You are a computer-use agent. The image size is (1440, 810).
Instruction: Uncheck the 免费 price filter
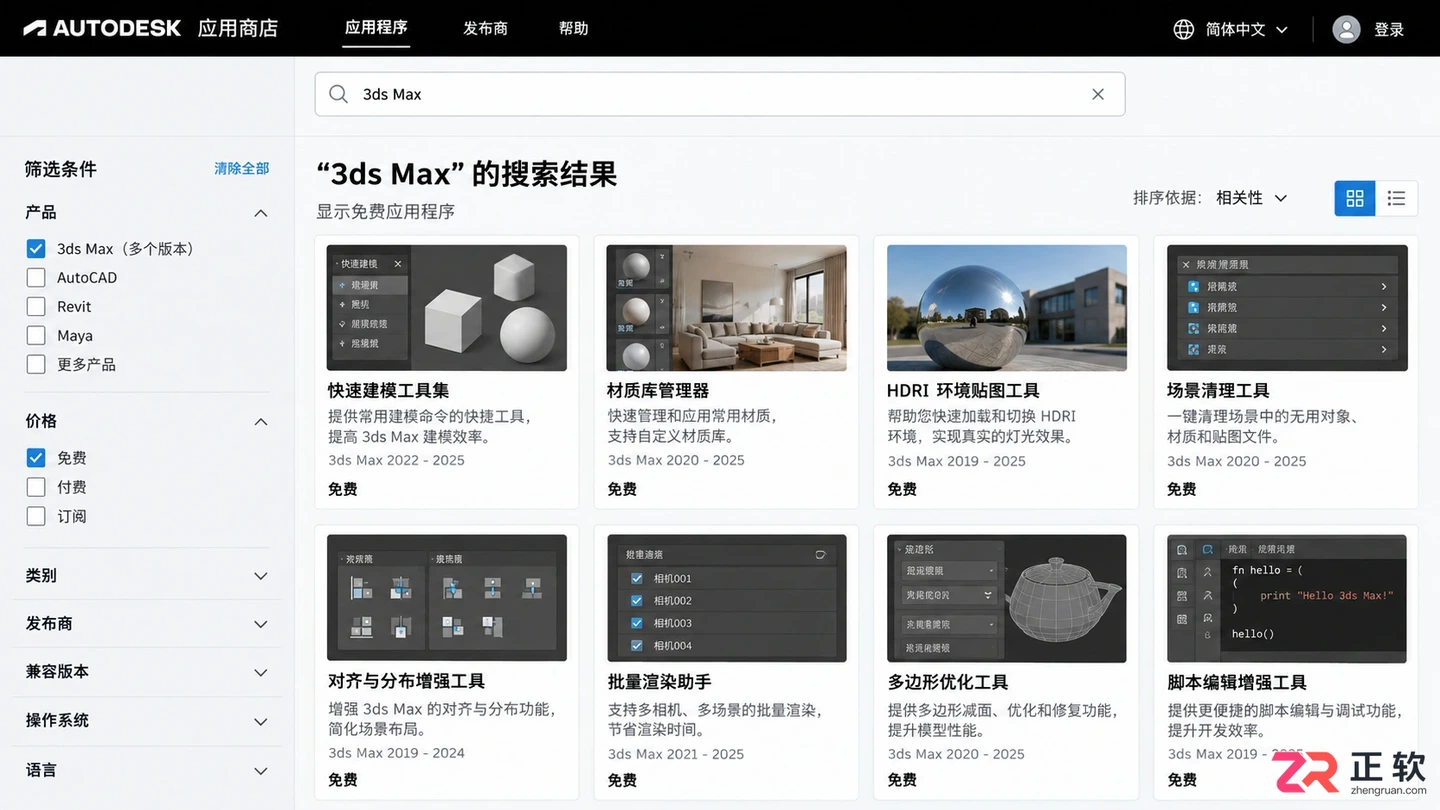tap(36, 458)
